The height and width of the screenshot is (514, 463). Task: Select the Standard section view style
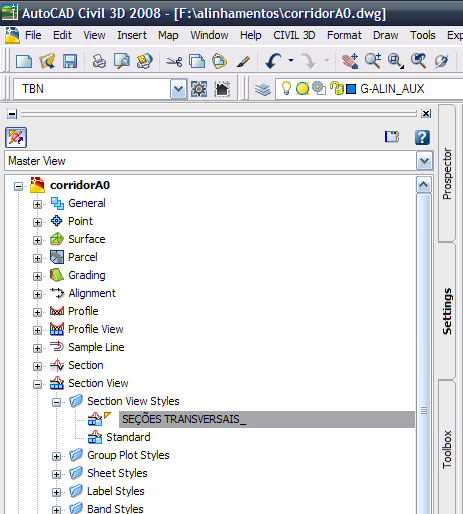128,437
